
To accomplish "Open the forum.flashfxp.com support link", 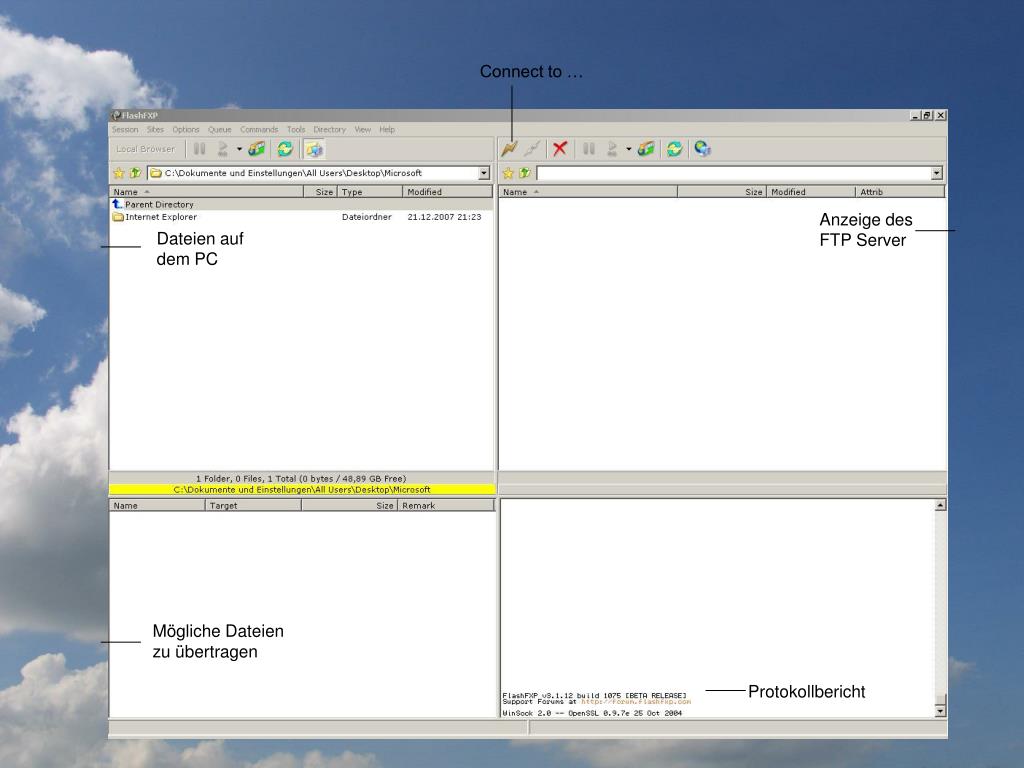I will [x=636, y=702].
